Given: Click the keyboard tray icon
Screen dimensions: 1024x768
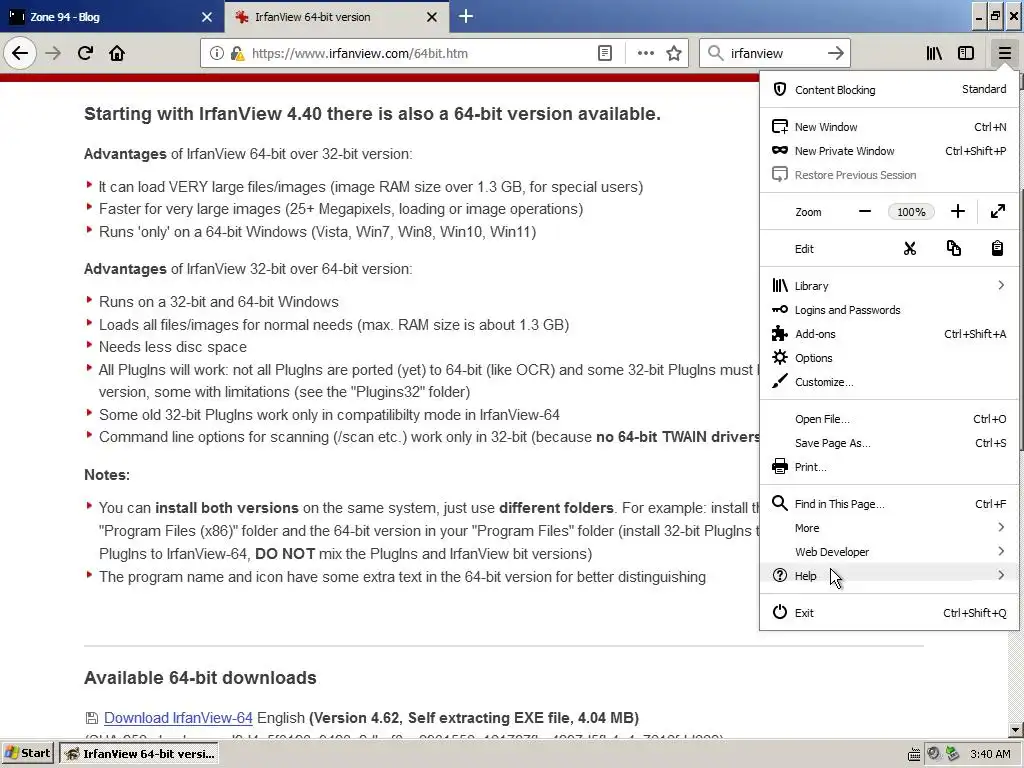Looking at the screenshot, I should 914,754.
